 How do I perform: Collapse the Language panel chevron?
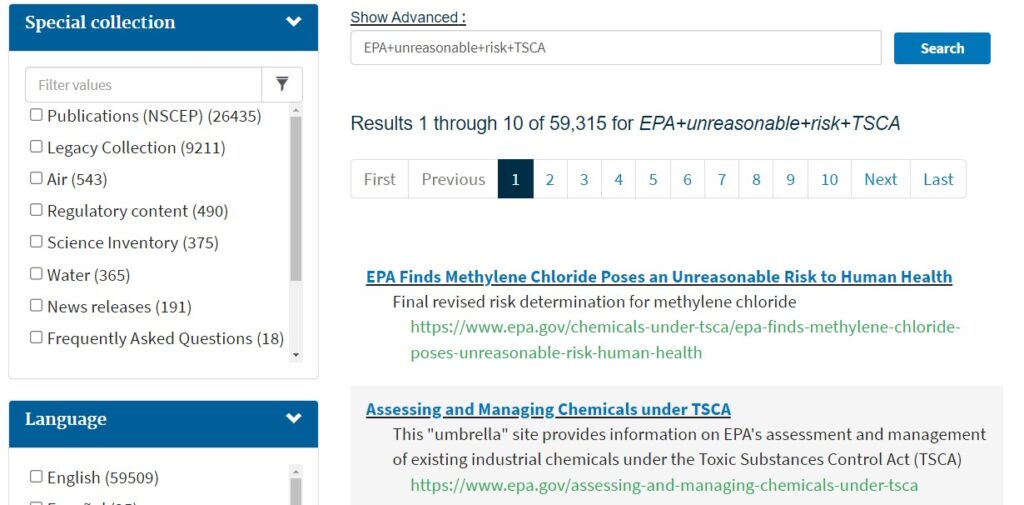294,418
